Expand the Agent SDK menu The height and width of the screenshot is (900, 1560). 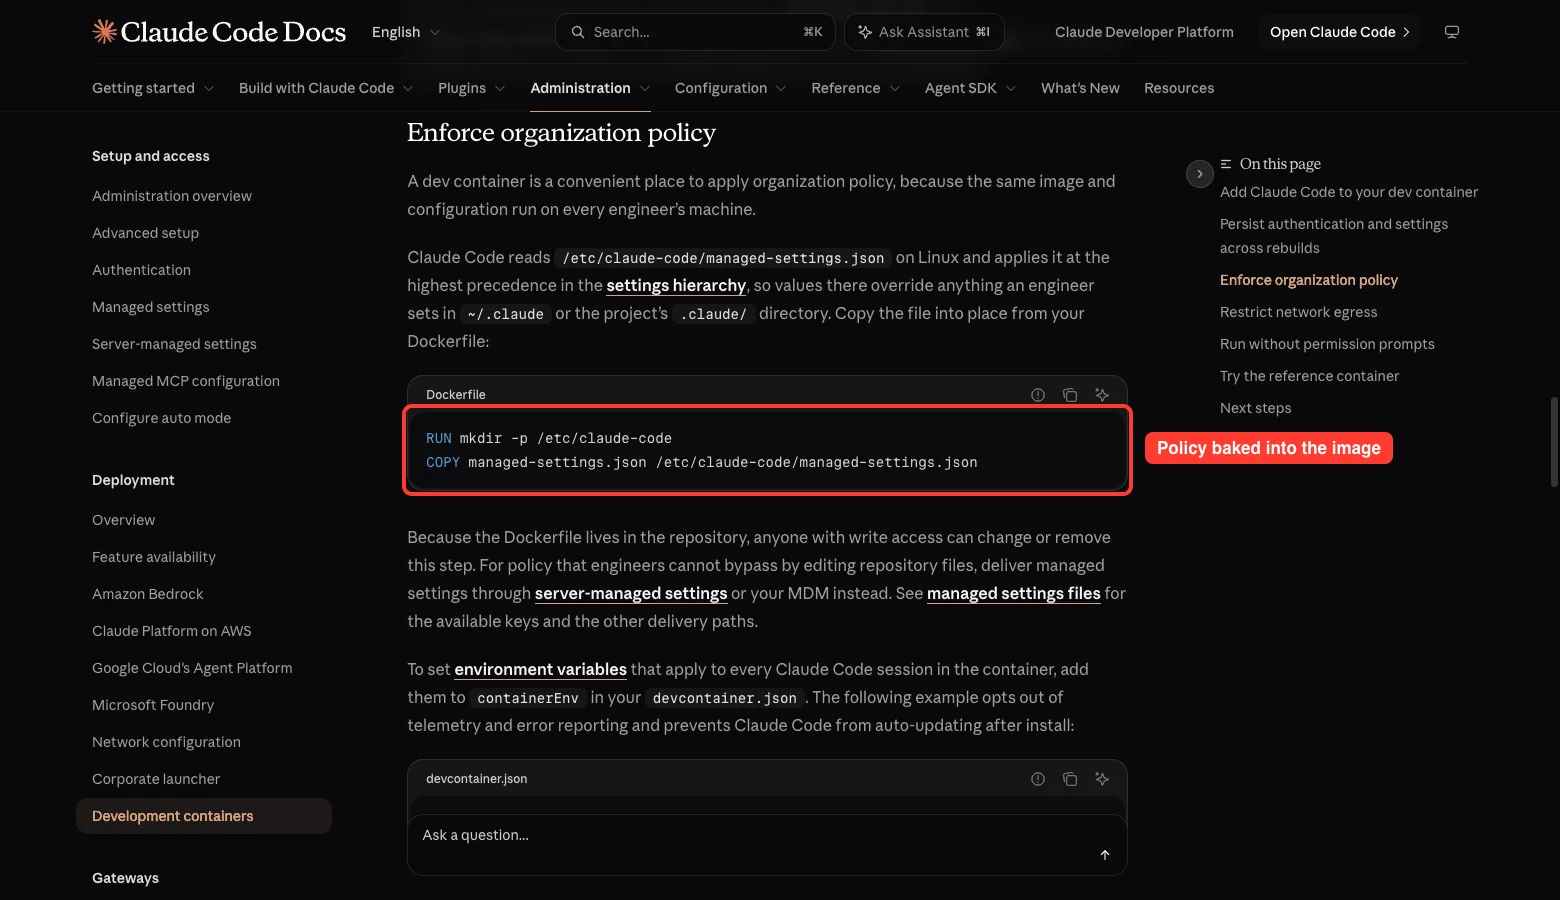click(970, 88)
